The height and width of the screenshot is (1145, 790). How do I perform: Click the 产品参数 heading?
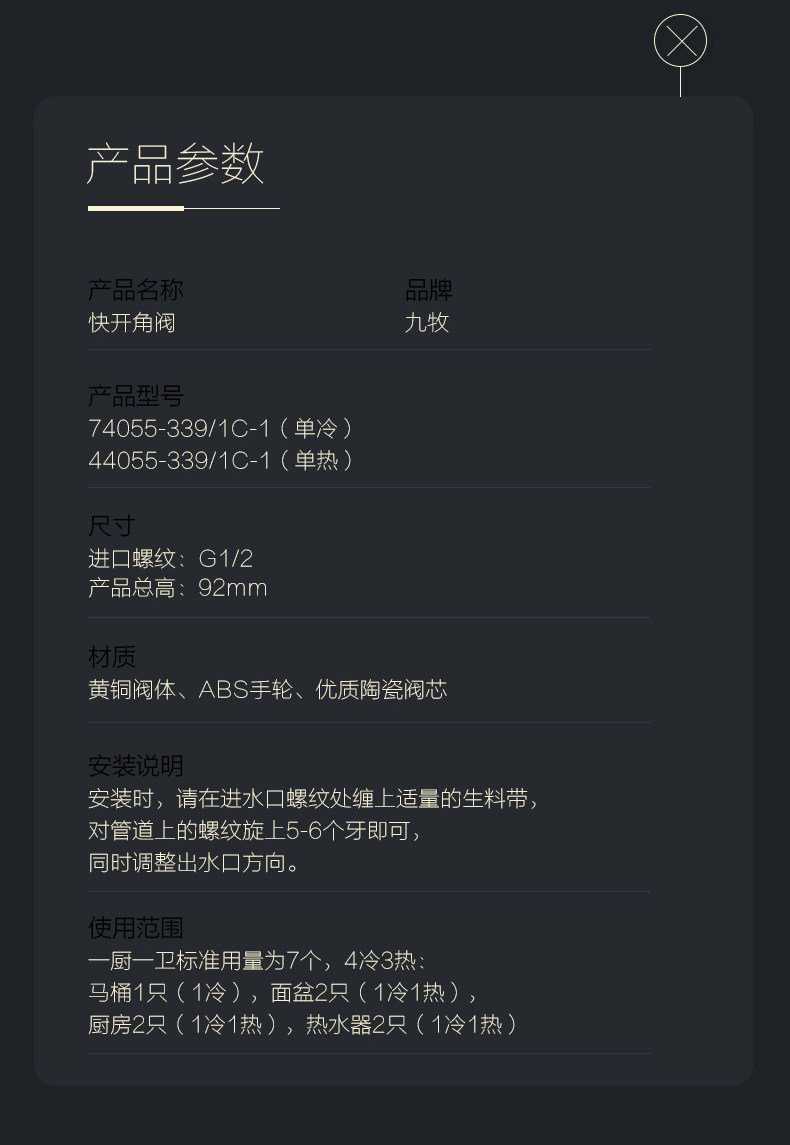tap(176, 164)
